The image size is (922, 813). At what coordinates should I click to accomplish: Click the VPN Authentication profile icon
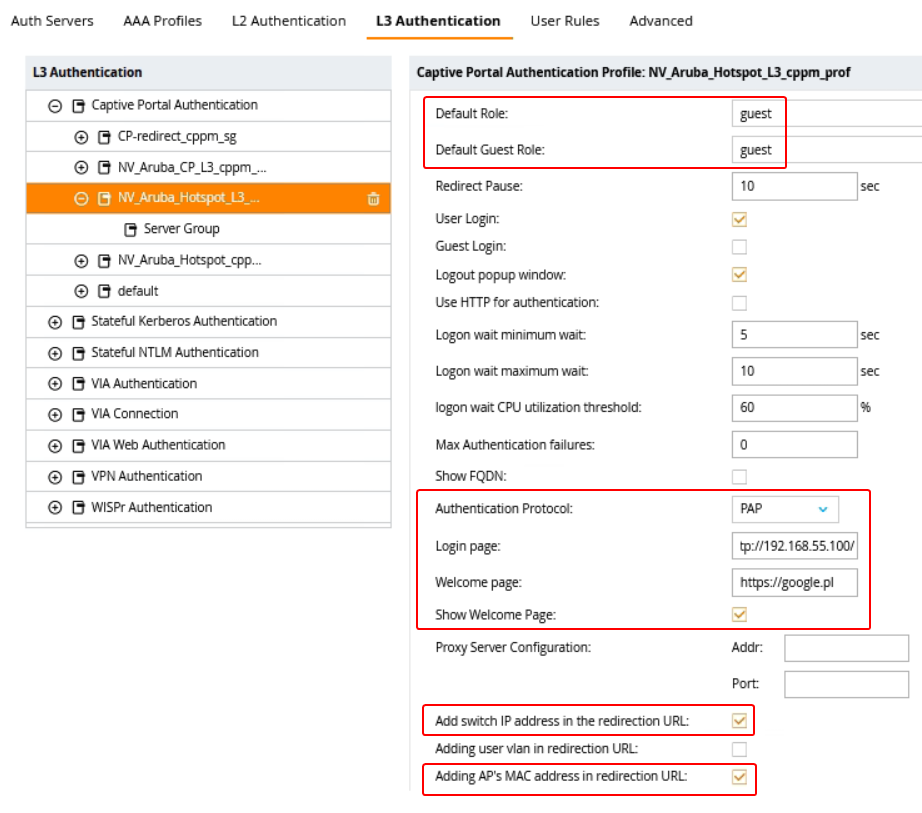pos(78,477)
